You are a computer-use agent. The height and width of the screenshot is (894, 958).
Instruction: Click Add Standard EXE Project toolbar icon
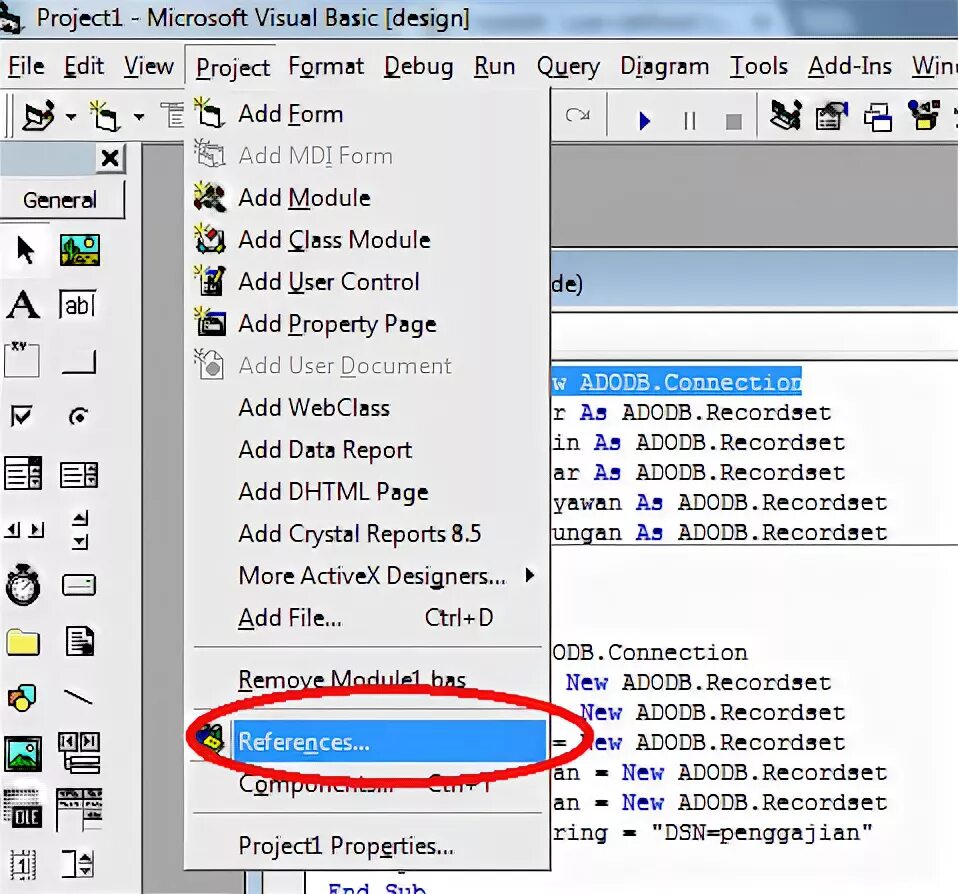38,116
